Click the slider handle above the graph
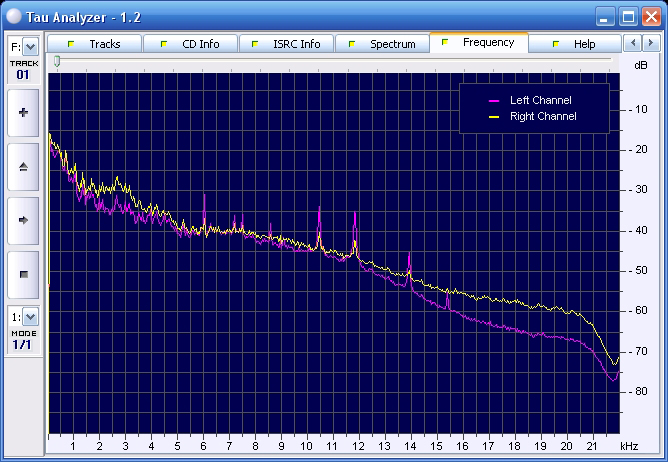Screen dimensions: 668x462 [57, 61]
